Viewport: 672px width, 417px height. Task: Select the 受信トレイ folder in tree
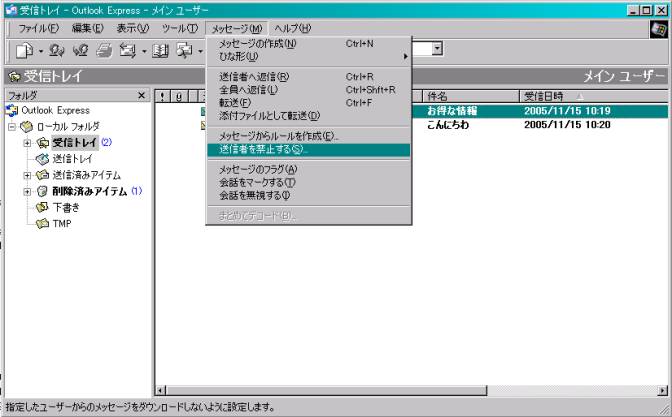75,142
